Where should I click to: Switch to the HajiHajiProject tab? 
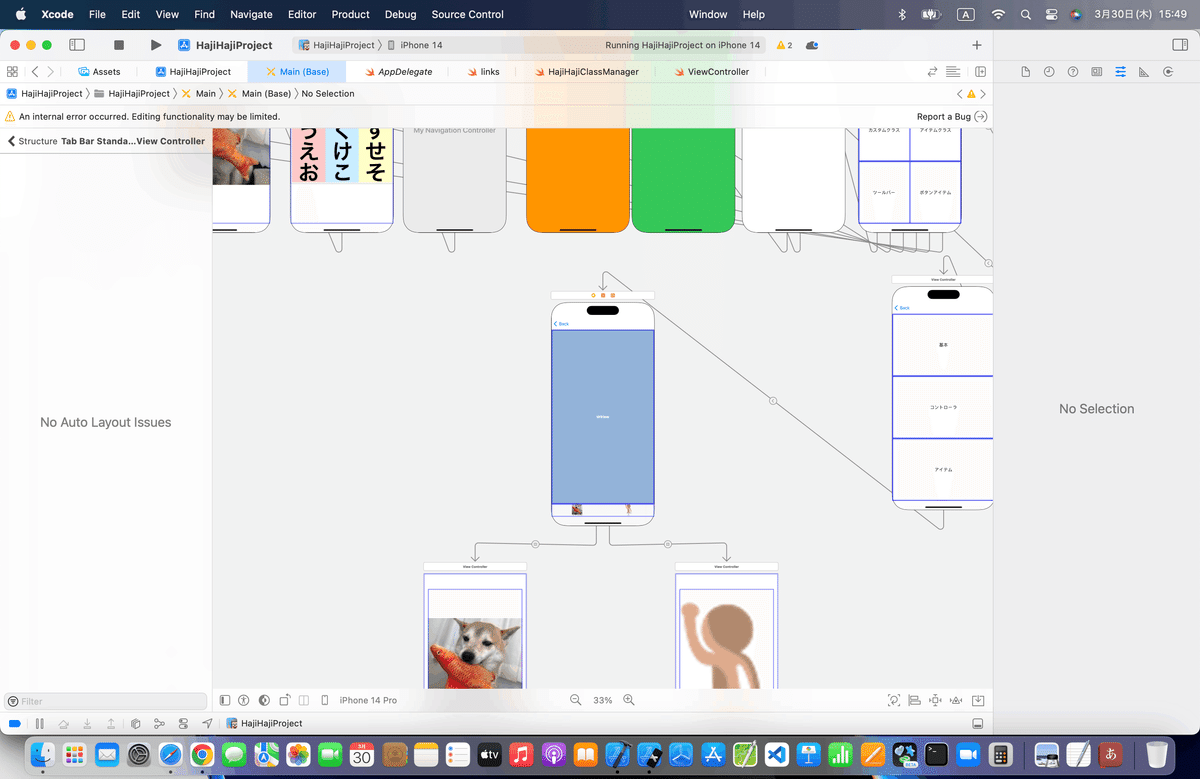[x=193, y=72]
